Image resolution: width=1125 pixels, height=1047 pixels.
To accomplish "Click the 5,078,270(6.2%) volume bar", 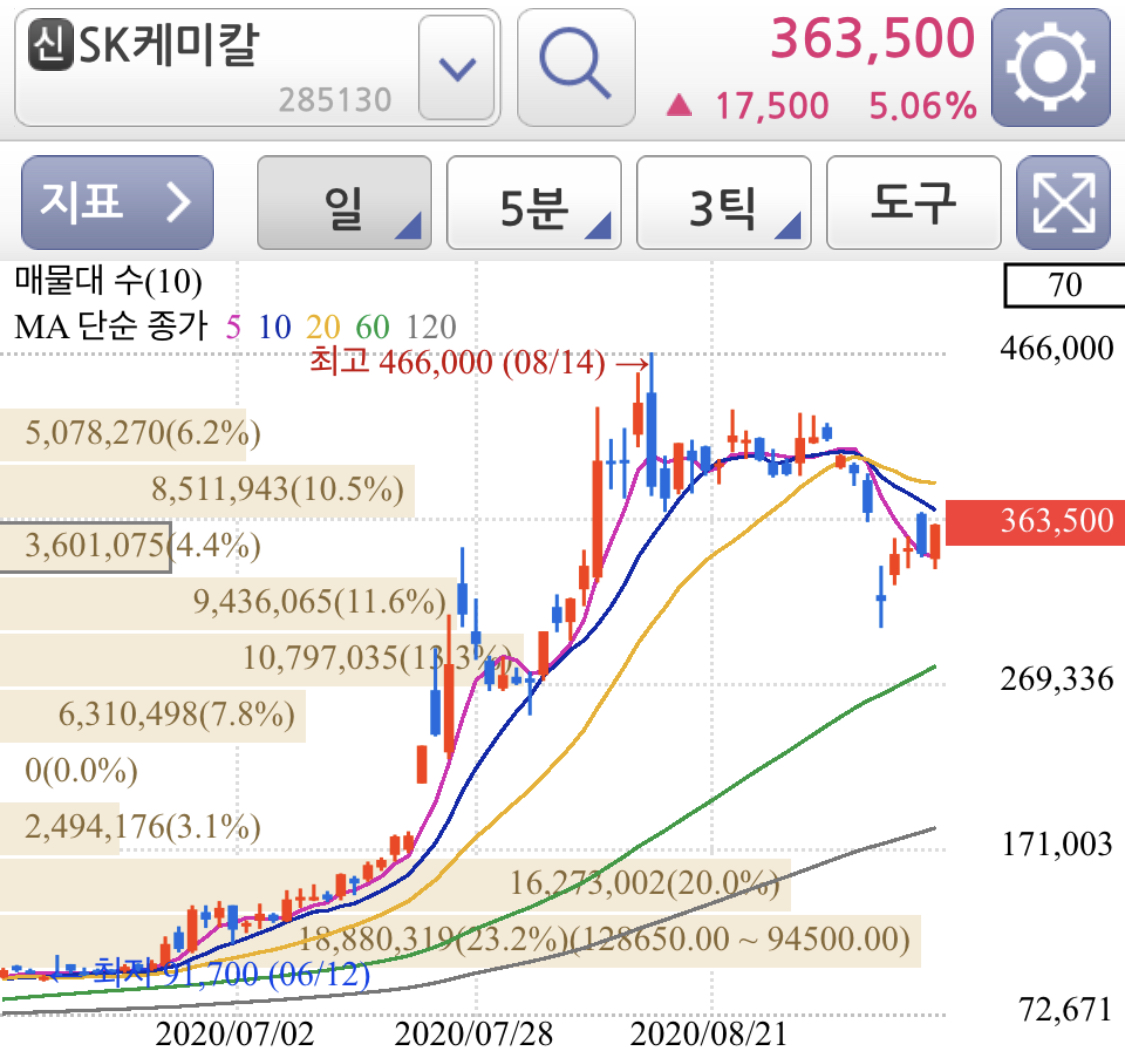I will click(x=123, y=434).
